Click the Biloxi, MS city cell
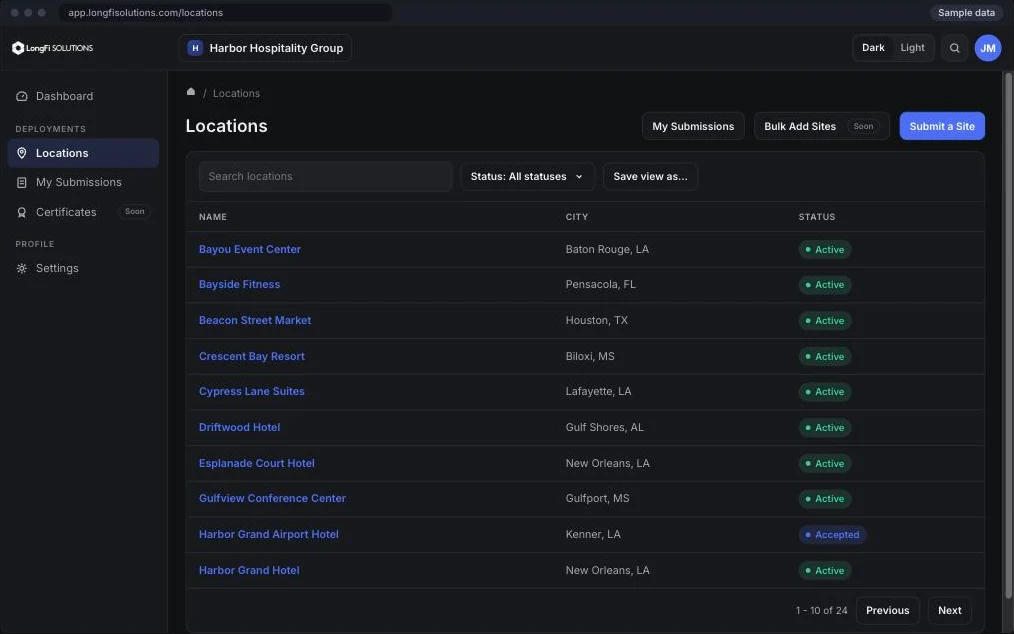 click(590, 356)
